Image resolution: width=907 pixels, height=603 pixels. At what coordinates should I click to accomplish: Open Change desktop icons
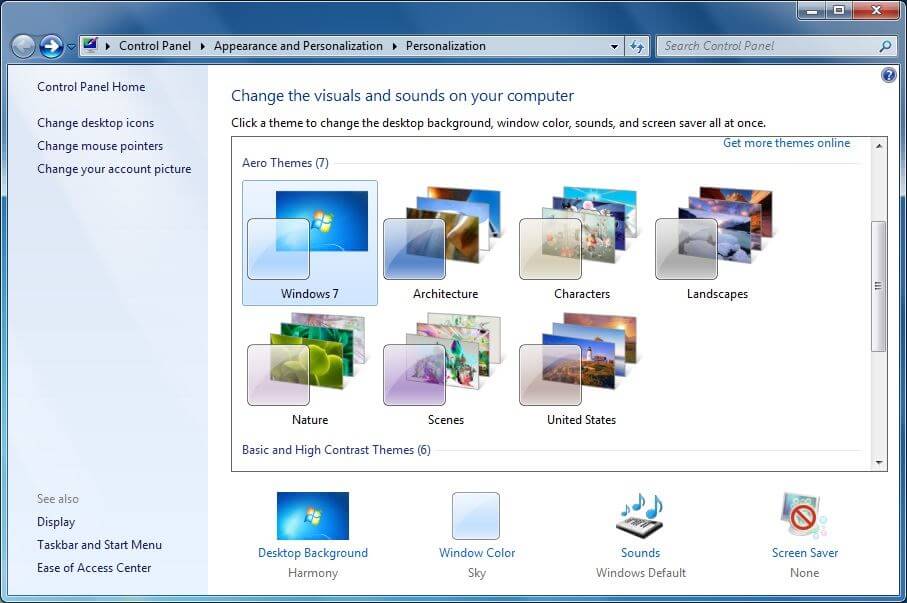tap(96, 122)
